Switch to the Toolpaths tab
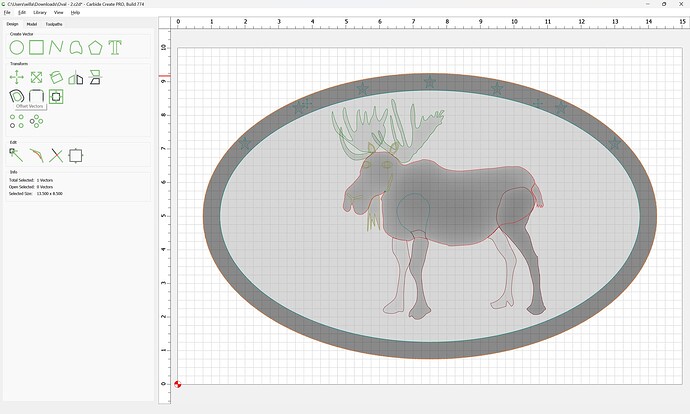Image resolution: width=690 pixels, height=414 pixels. tap(54, 24)
